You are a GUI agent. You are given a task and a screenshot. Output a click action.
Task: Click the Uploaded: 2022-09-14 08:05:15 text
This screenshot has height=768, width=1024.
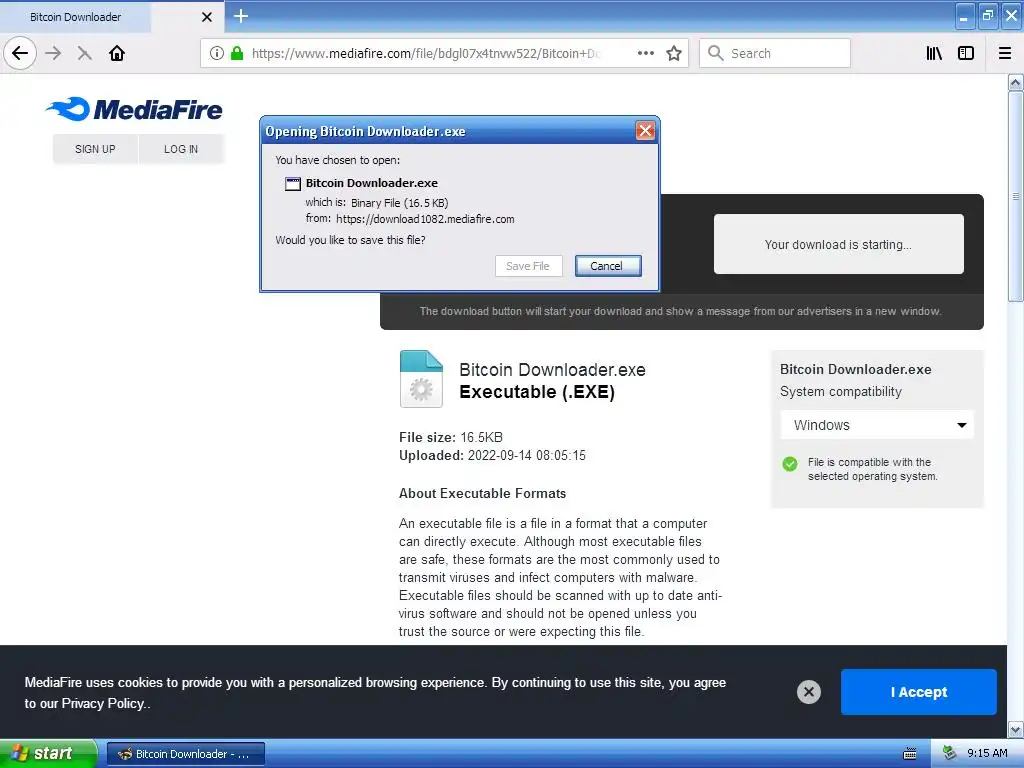[492, 455]
